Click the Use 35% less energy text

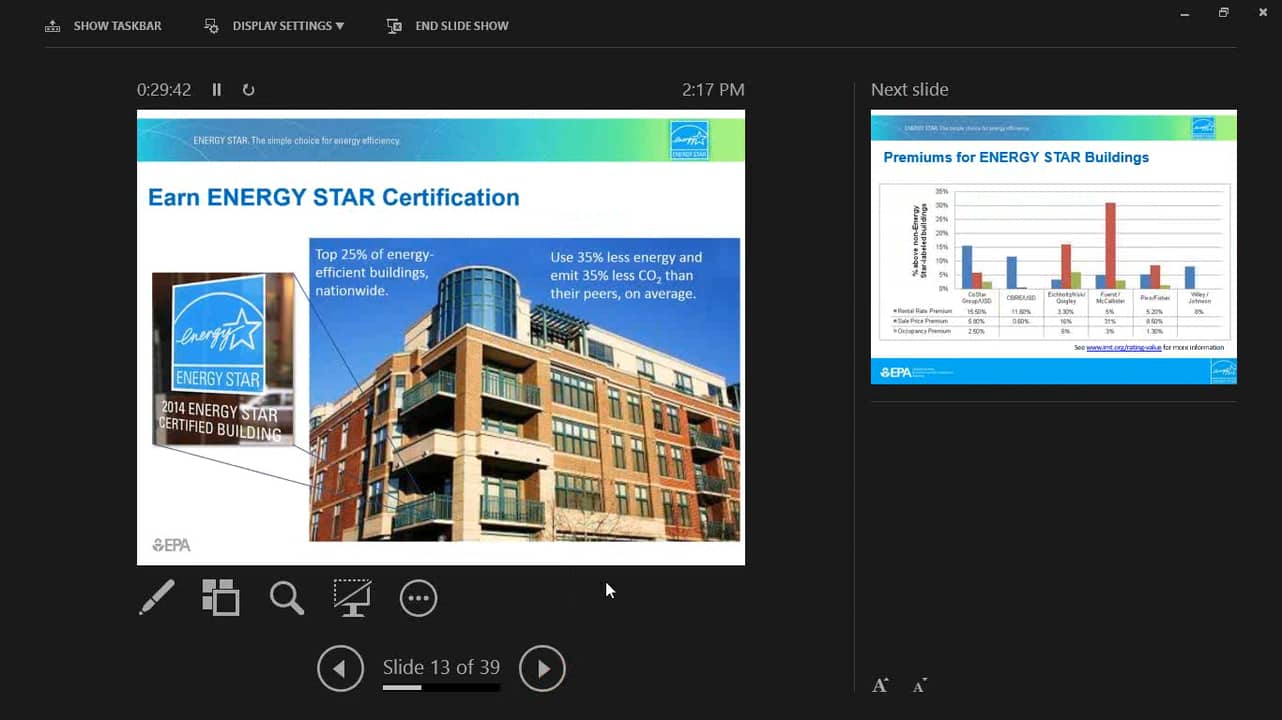pos(626,276)
